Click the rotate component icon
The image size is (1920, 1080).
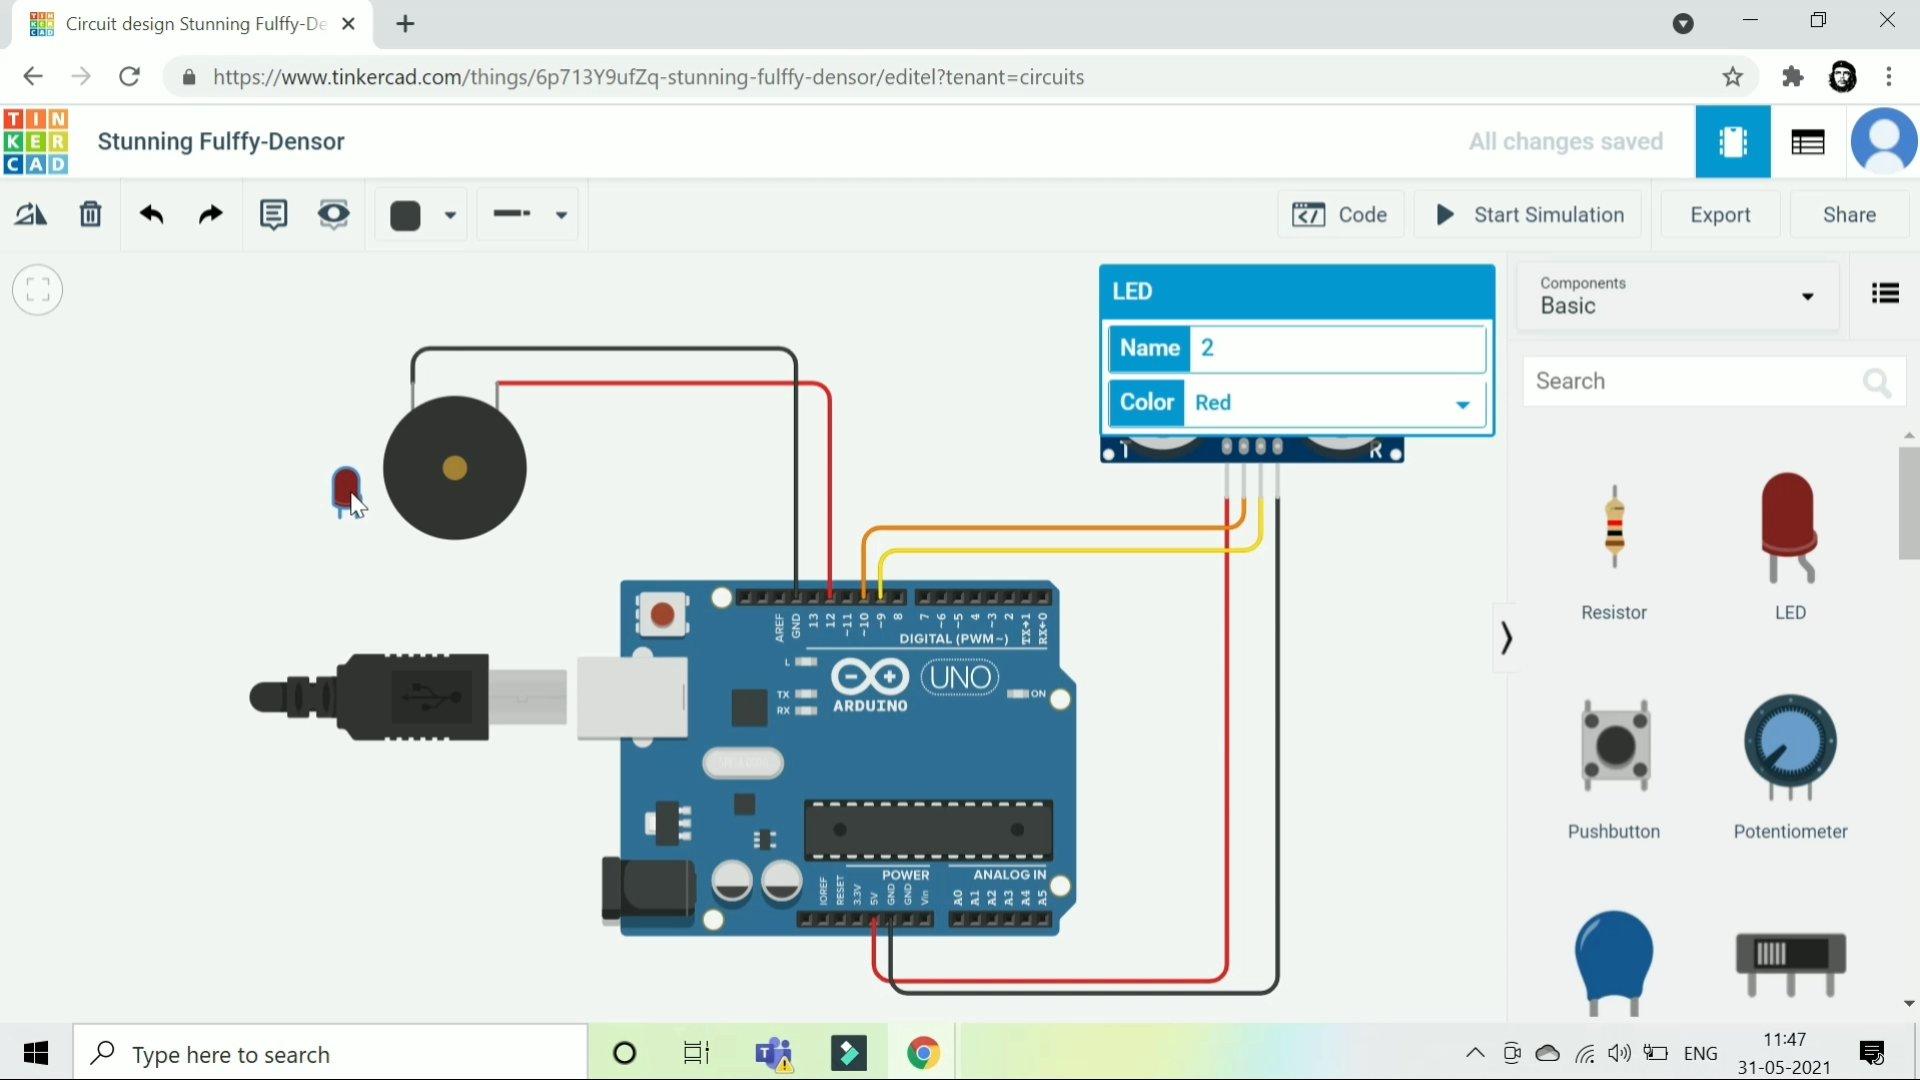pos(30,215)
